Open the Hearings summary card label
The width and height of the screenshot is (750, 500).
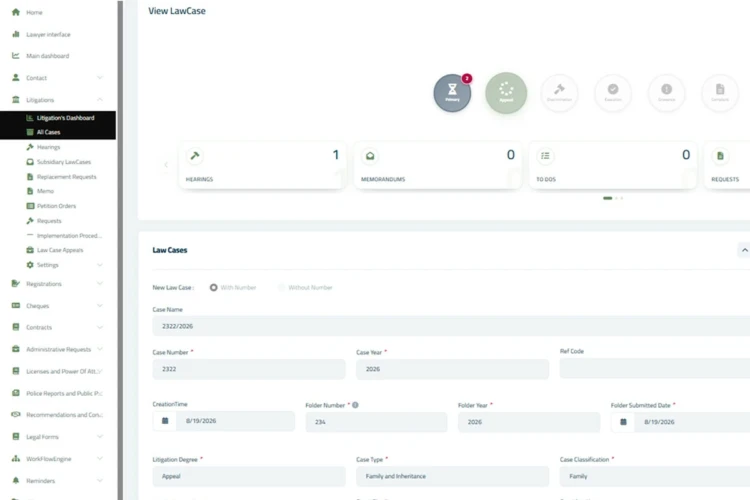[x=199, y=179]
